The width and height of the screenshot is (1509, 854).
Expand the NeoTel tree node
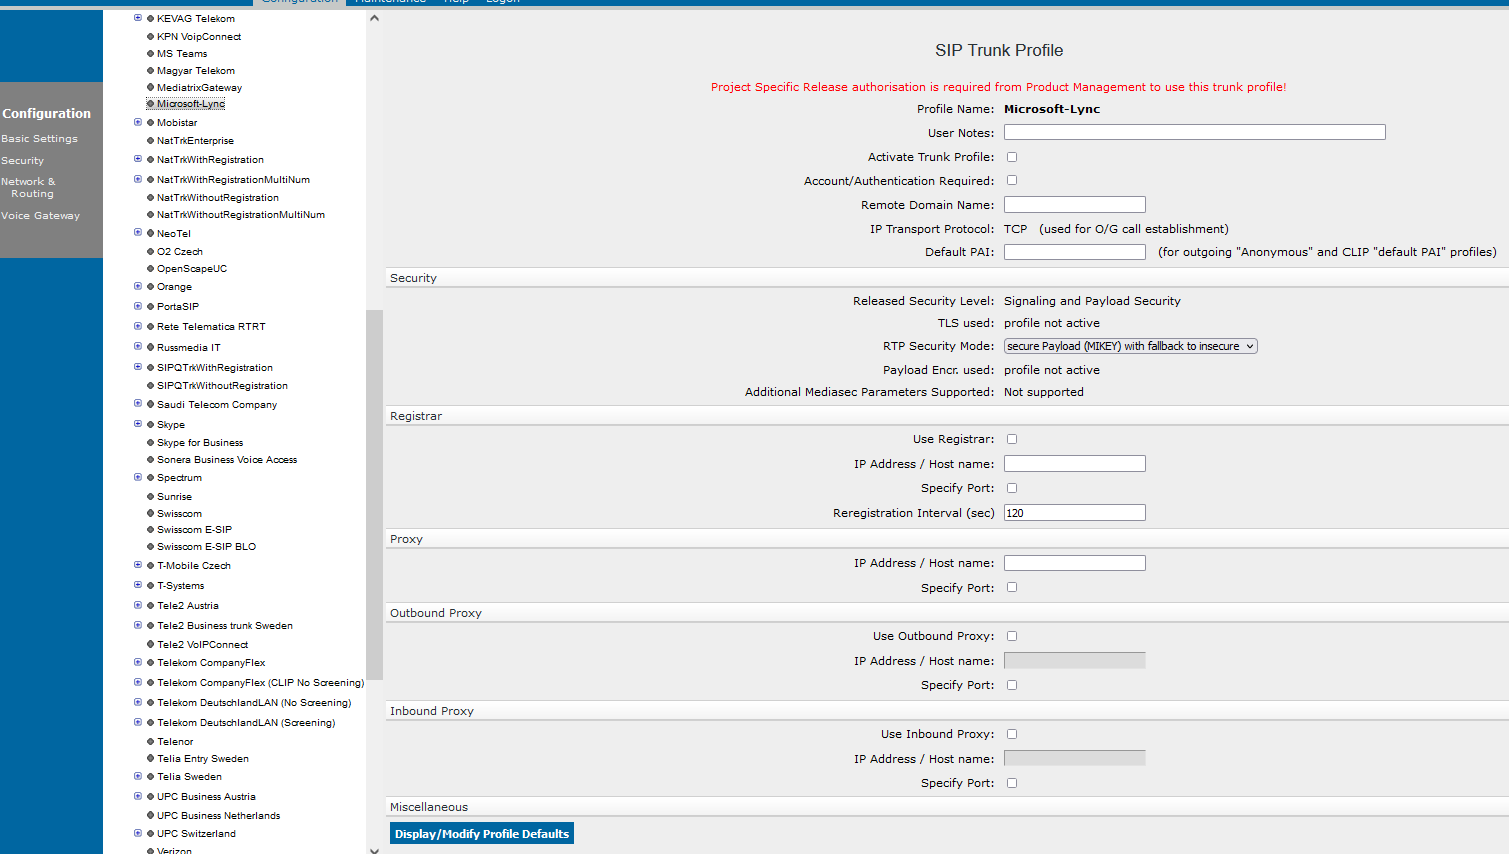coord(138,233)
